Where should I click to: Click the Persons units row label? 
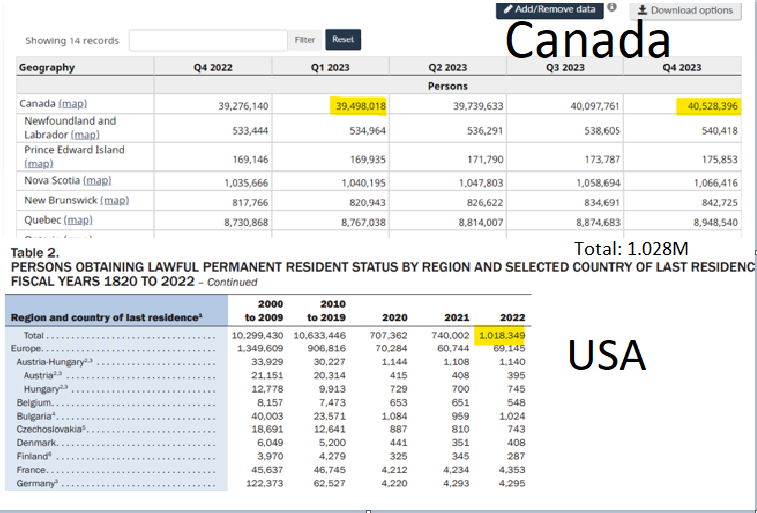pyautogui.click(x=448, y=86)
